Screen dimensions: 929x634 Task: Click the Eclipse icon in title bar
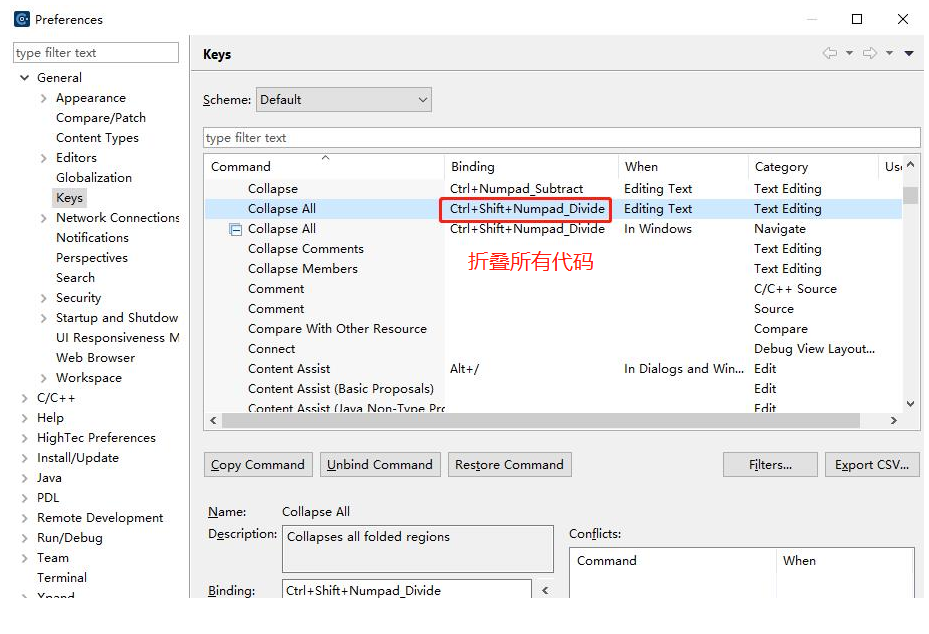[21, 19]
